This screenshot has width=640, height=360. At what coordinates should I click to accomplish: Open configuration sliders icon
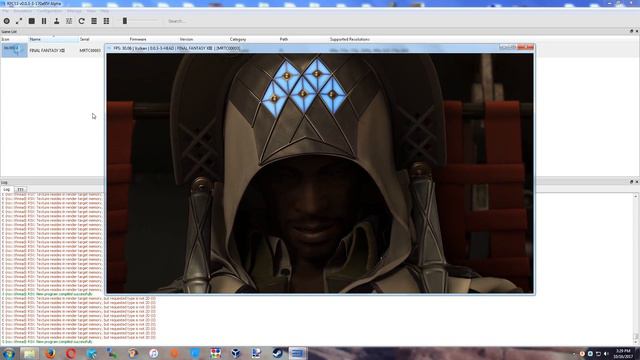pyautogui.click(x=69, y=21)
